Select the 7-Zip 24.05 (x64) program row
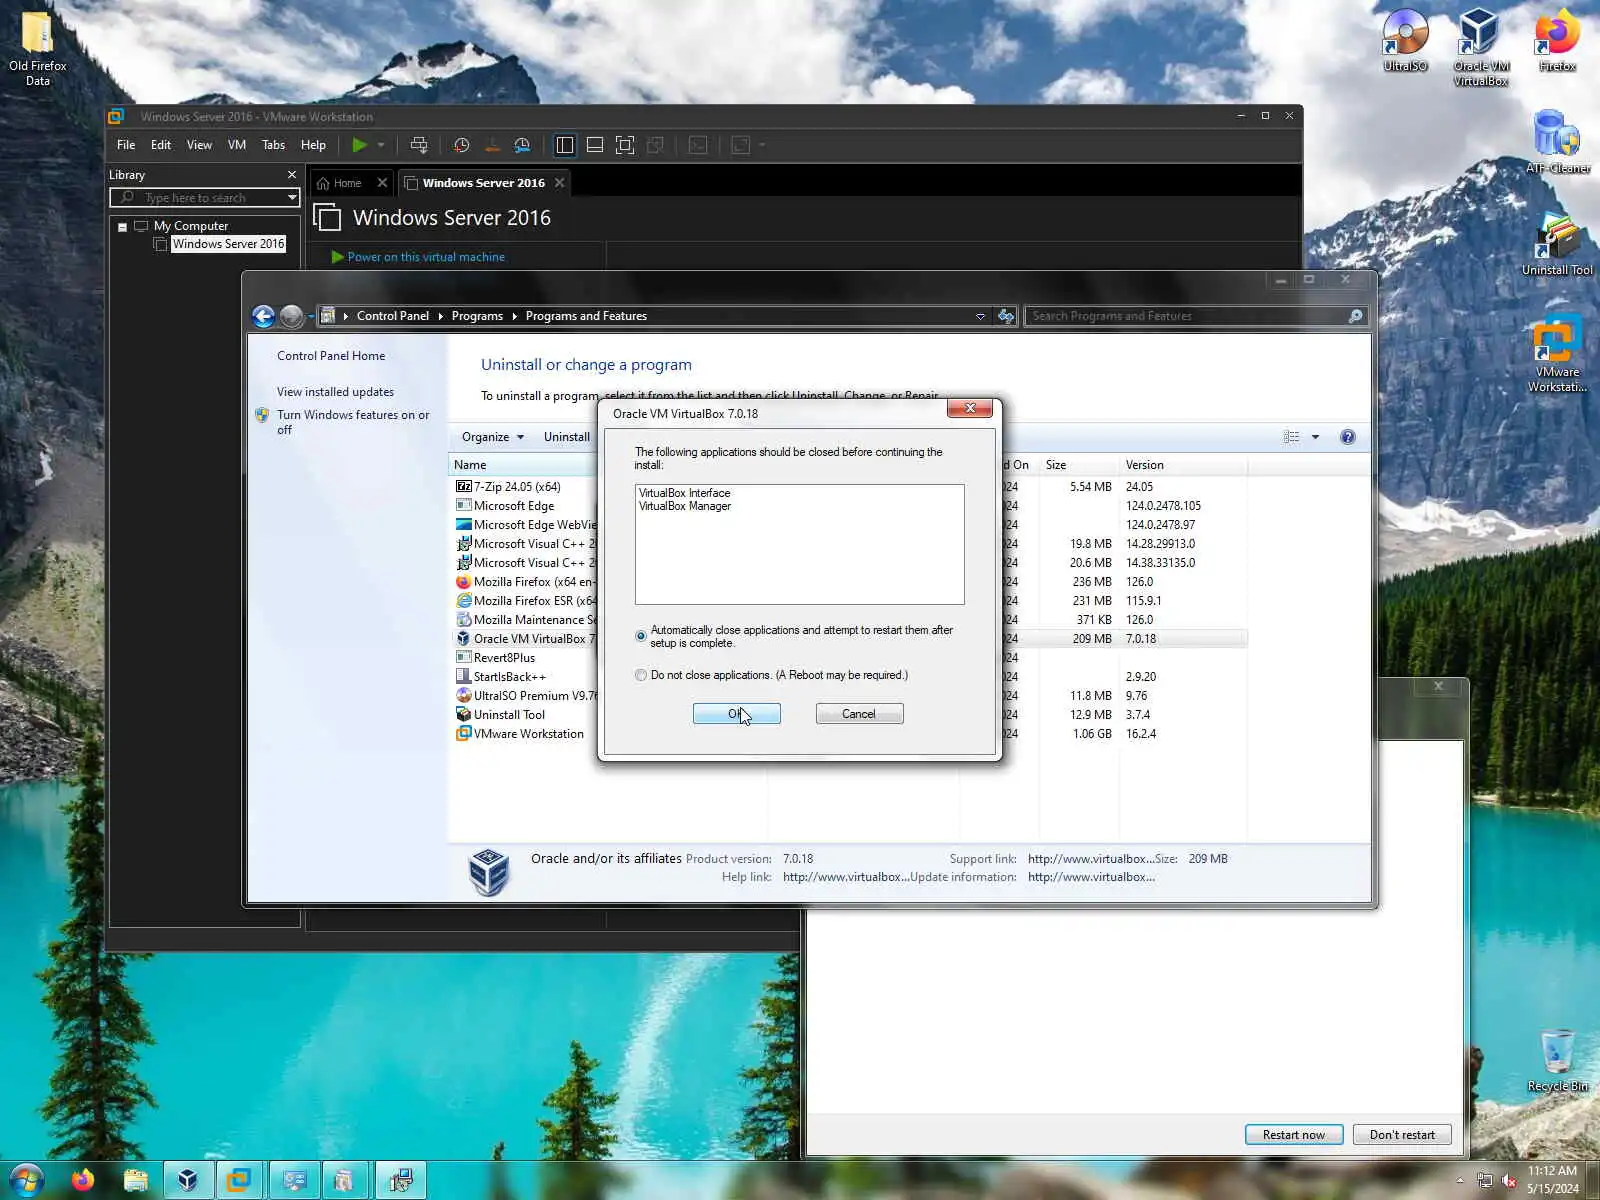The image size is (1600, 1200). 850,487
